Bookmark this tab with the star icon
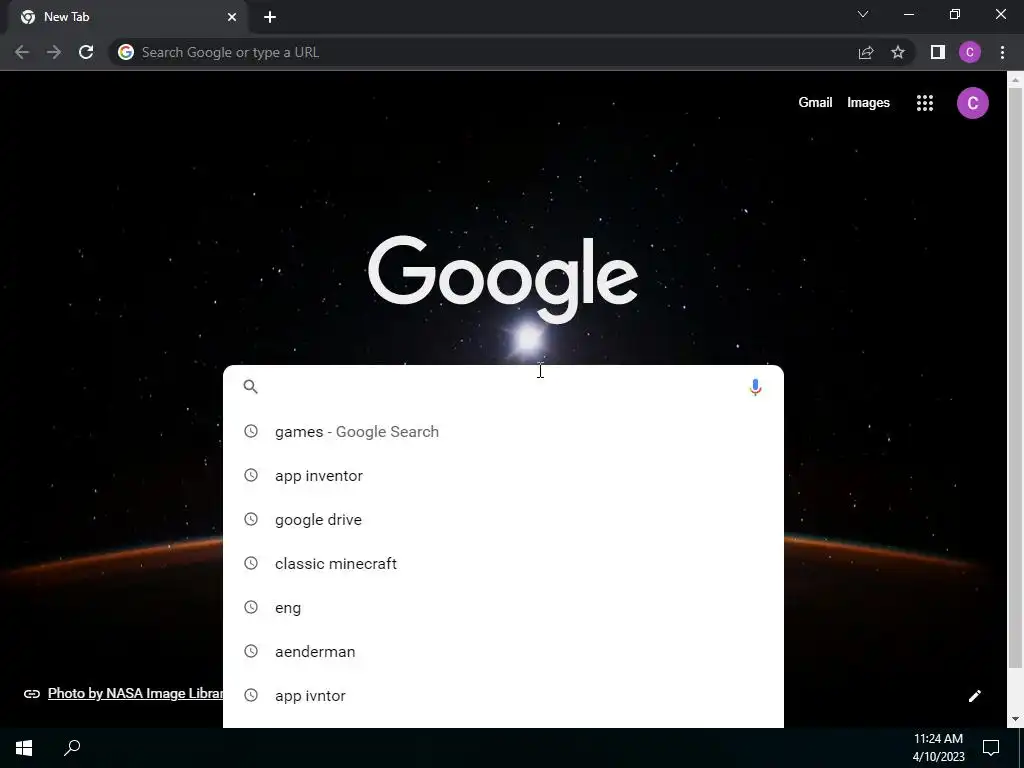Image resolution: width=1024 pixels, height=768 pixels. tap(898, 52)
